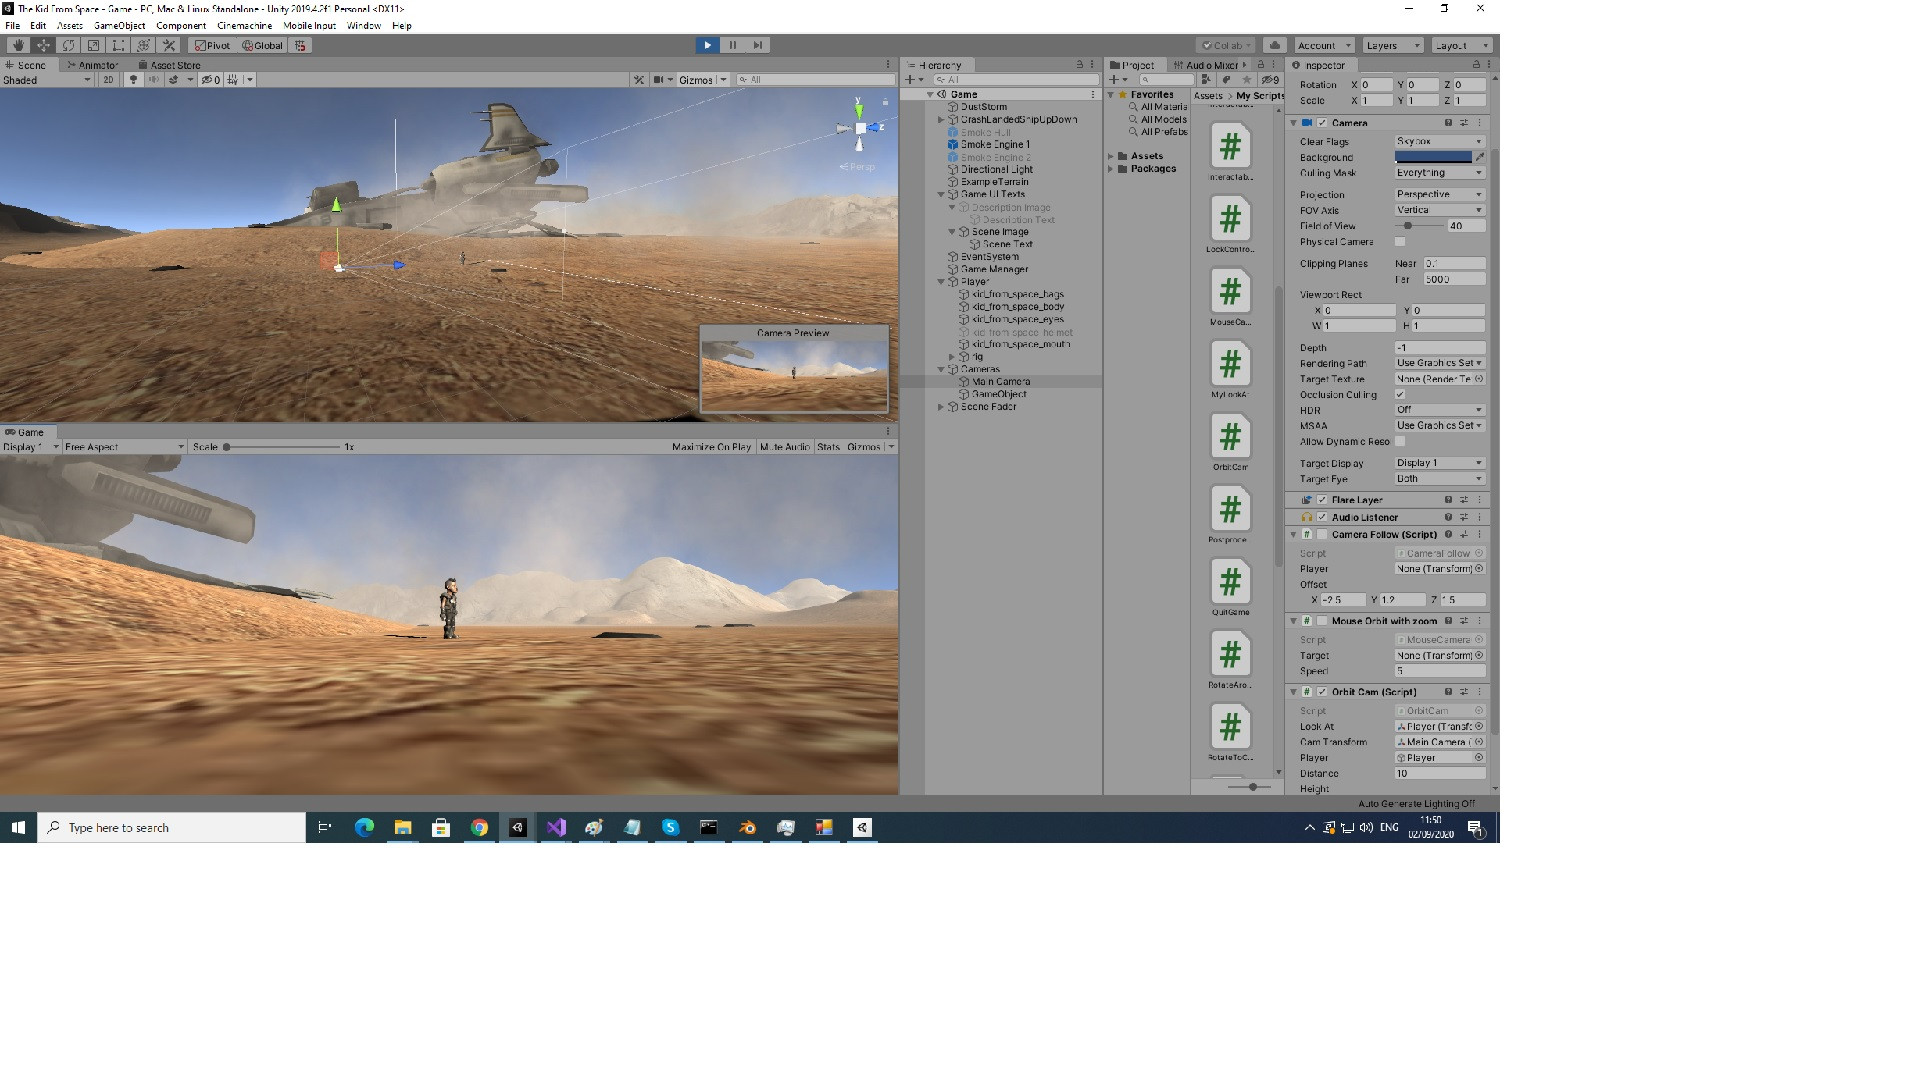Open the Target Eye dropdown

point(1439,479)
